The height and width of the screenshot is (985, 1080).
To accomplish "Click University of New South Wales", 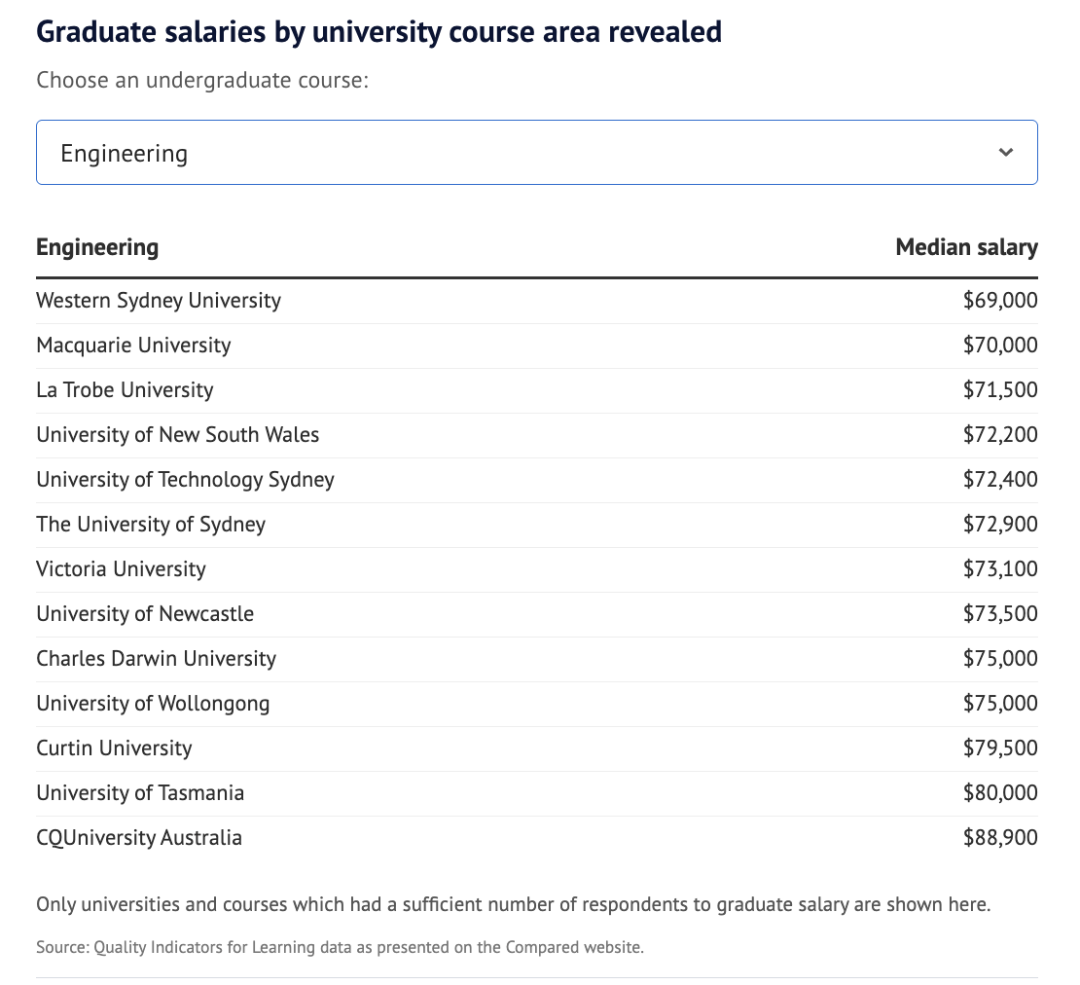I will pos(178,435).
